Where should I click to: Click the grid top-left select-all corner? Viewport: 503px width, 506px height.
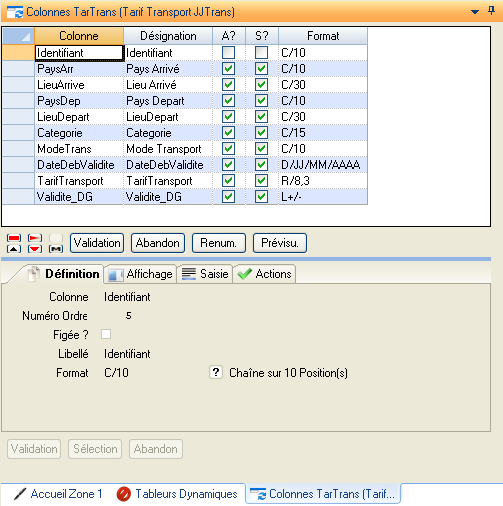coord(18,36)
